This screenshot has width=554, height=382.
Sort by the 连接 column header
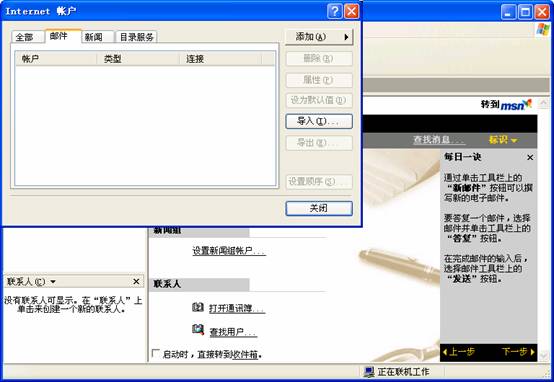point(221,59)
